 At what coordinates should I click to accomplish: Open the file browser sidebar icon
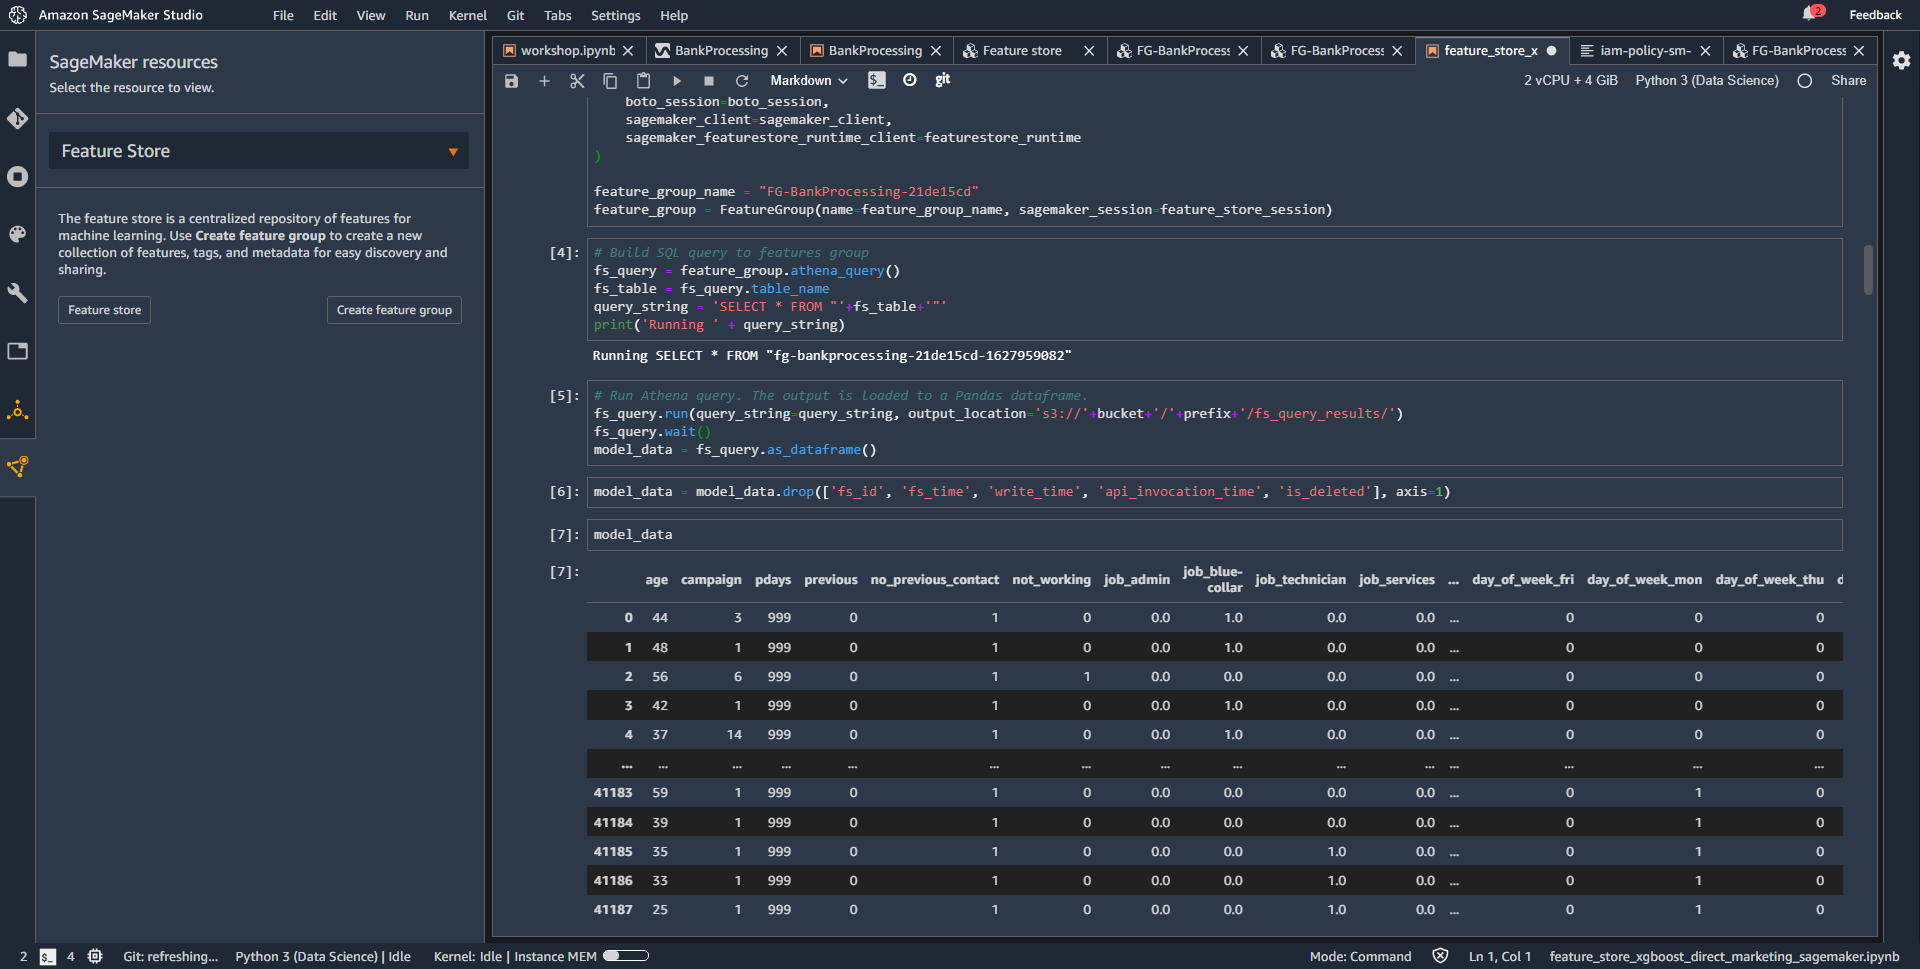17,60
